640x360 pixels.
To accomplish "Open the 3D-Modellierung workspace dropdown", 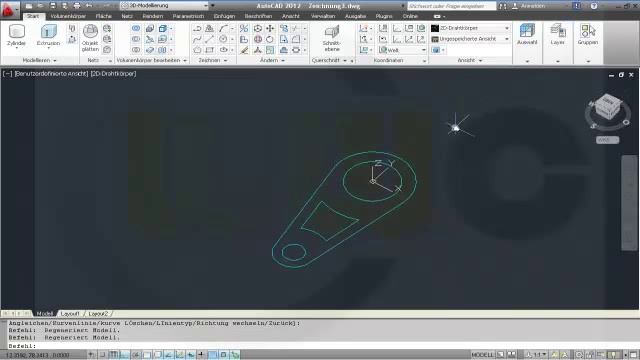I will coord(165,6).
